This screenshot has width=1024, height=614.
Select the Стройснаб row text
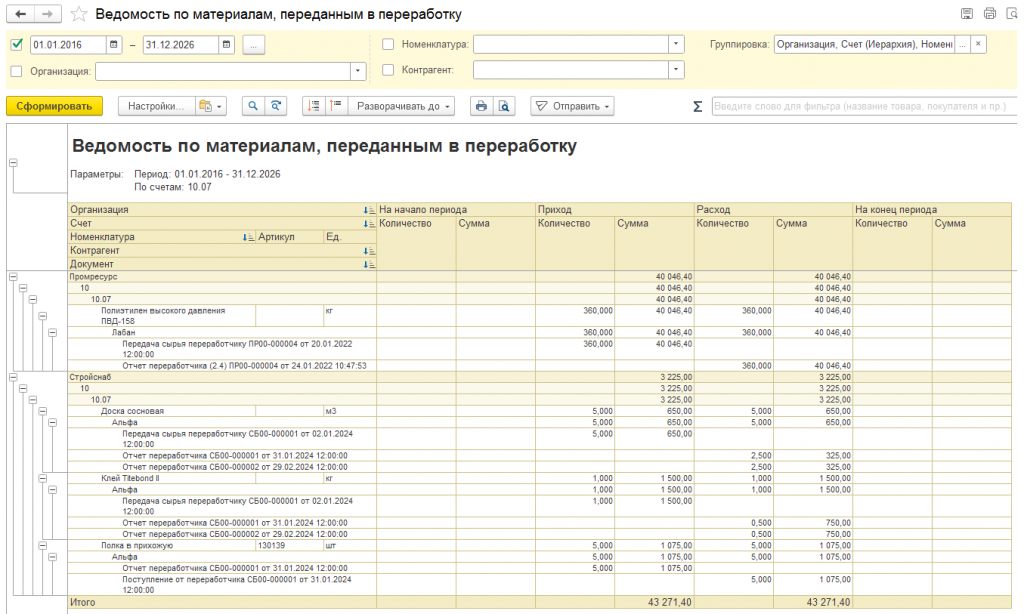(x=90, y=378)
